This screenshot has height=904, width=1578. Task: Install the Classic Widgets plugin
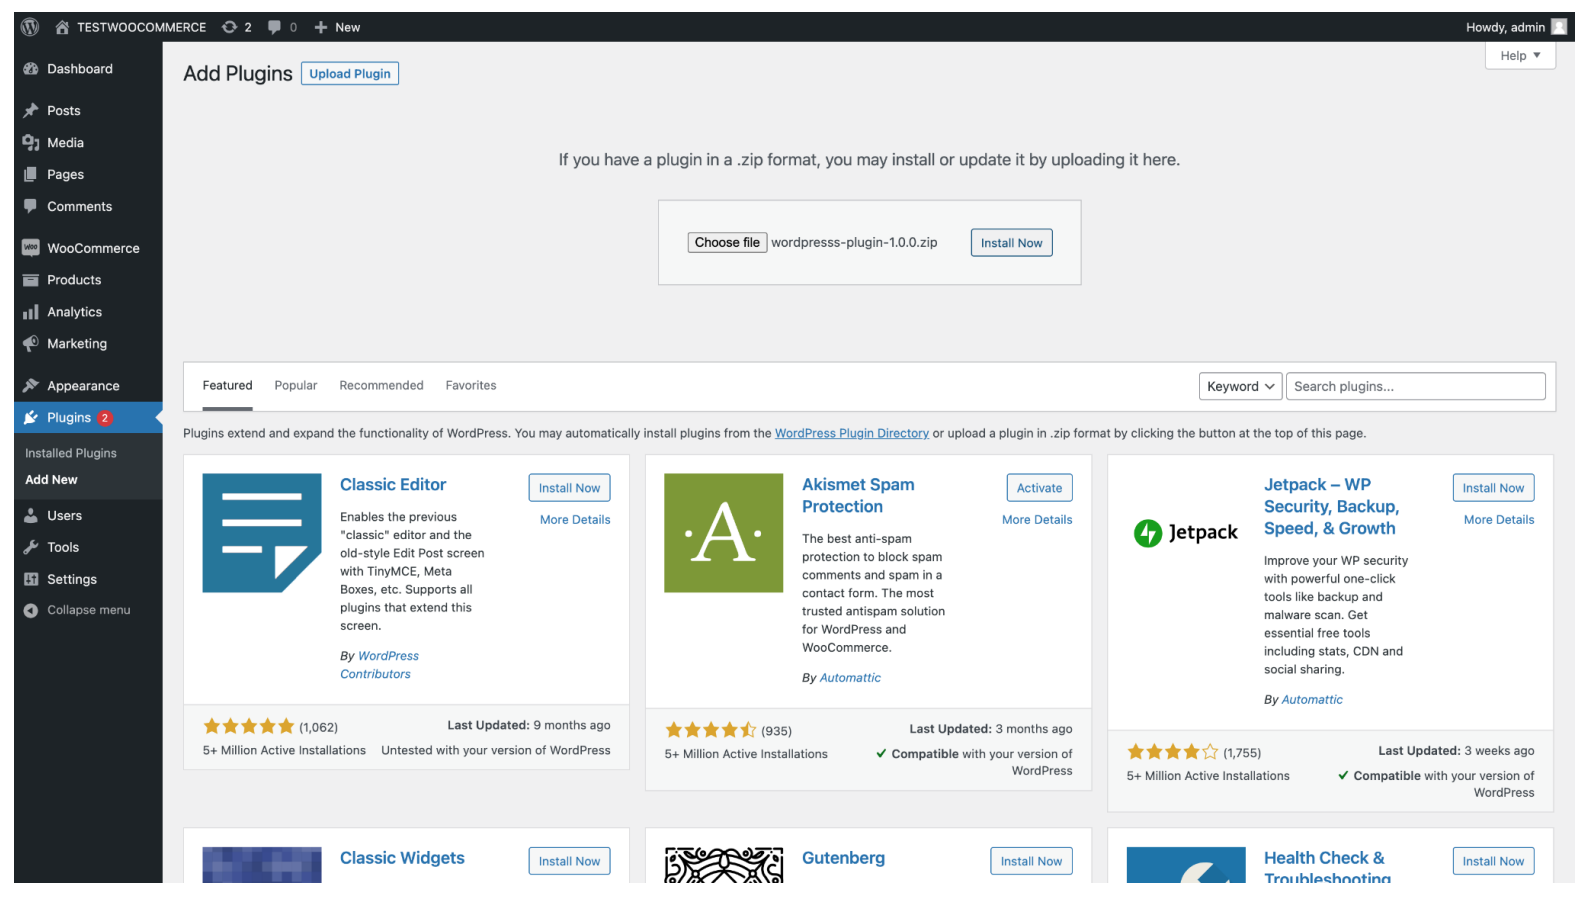(569, 862)
